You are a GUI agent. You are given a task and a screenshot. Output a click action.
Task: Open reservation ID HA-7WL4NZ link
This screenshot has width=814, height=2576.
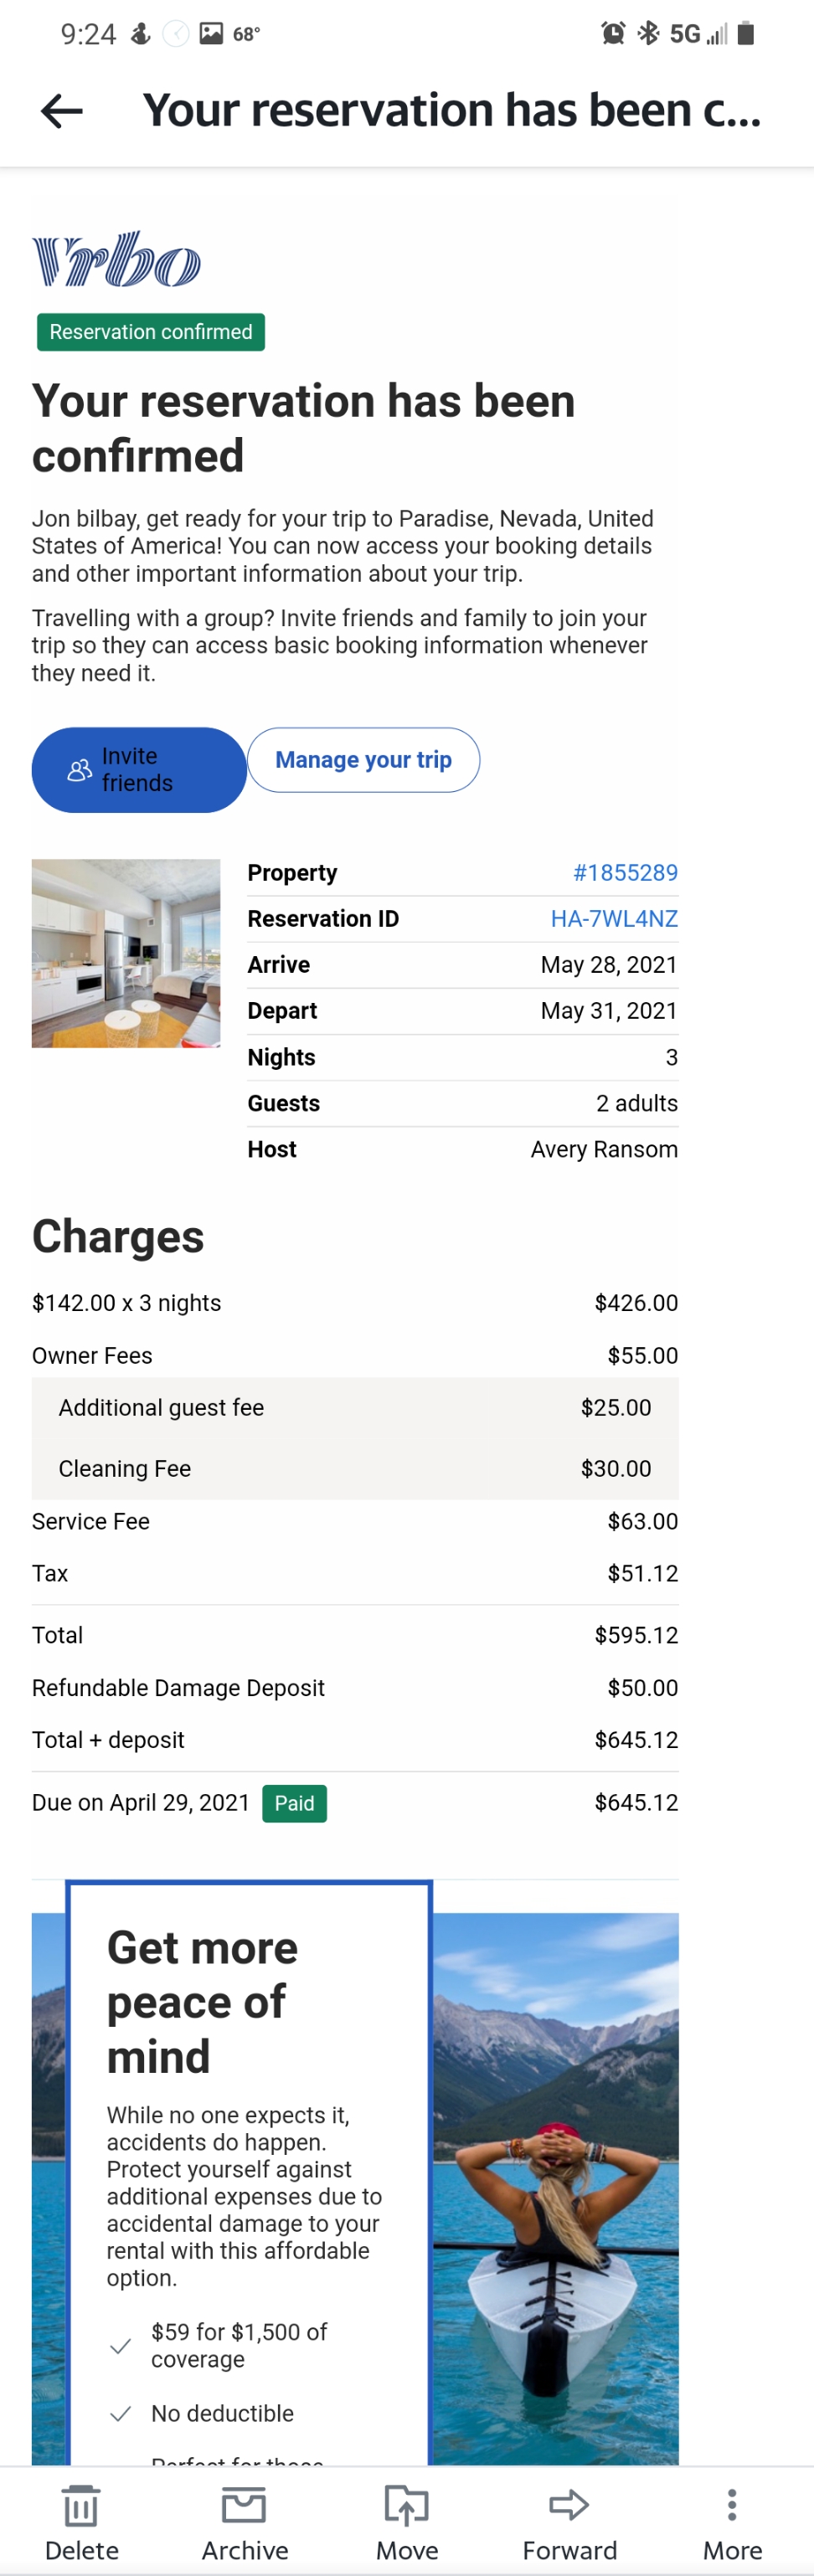pos(614,919)
